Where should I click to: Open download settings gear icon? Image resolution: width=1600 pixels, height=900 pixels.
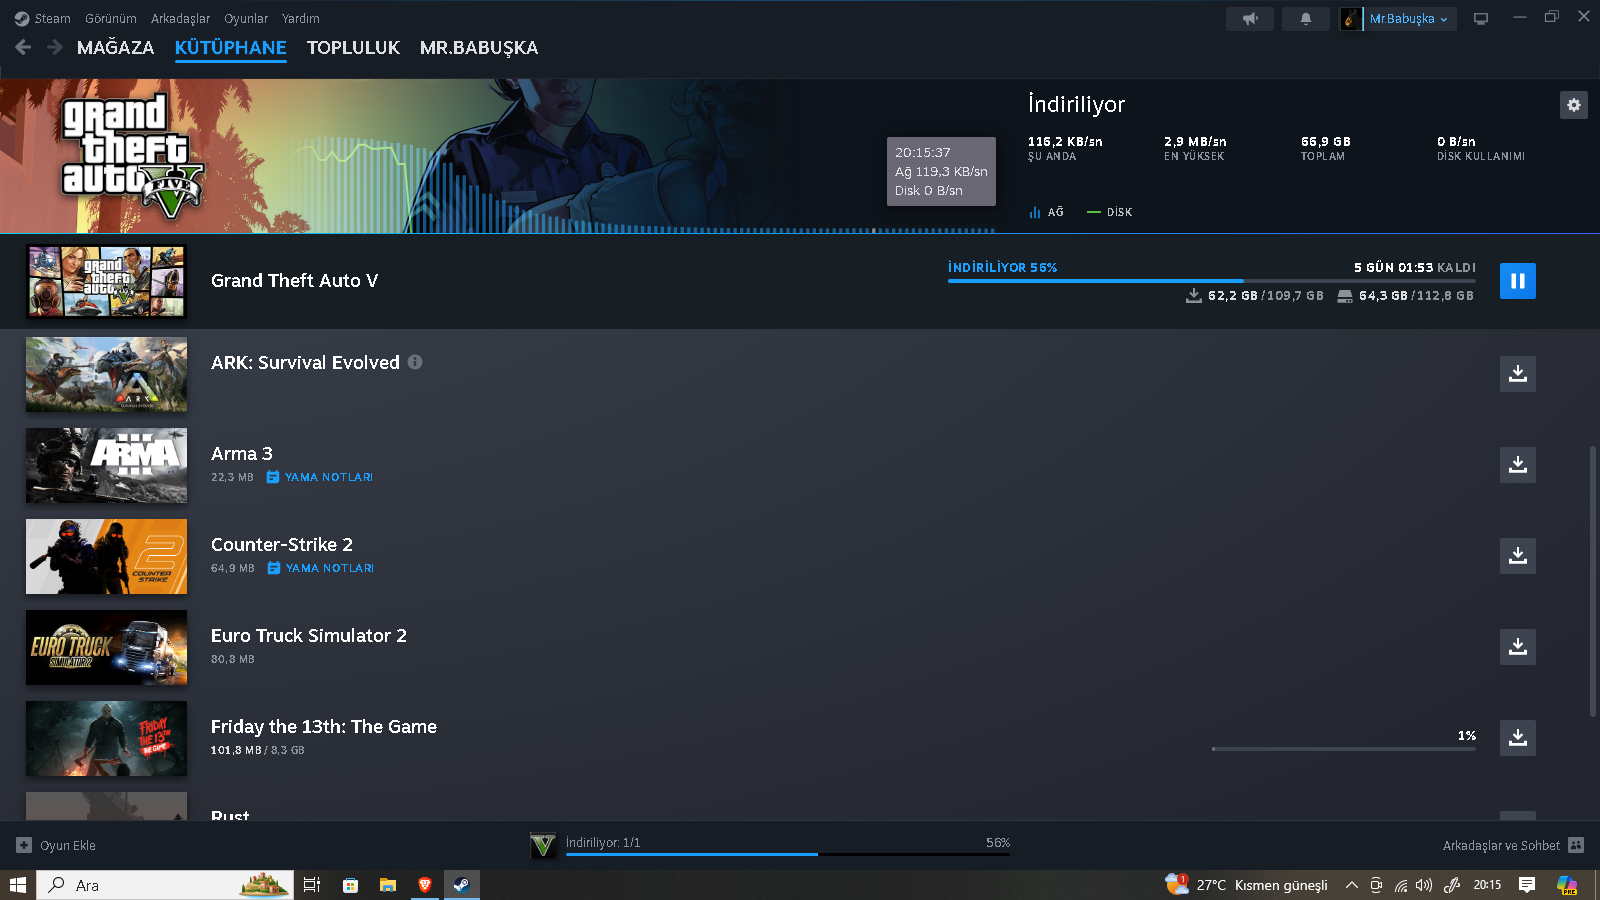[x=1574, y=105]
